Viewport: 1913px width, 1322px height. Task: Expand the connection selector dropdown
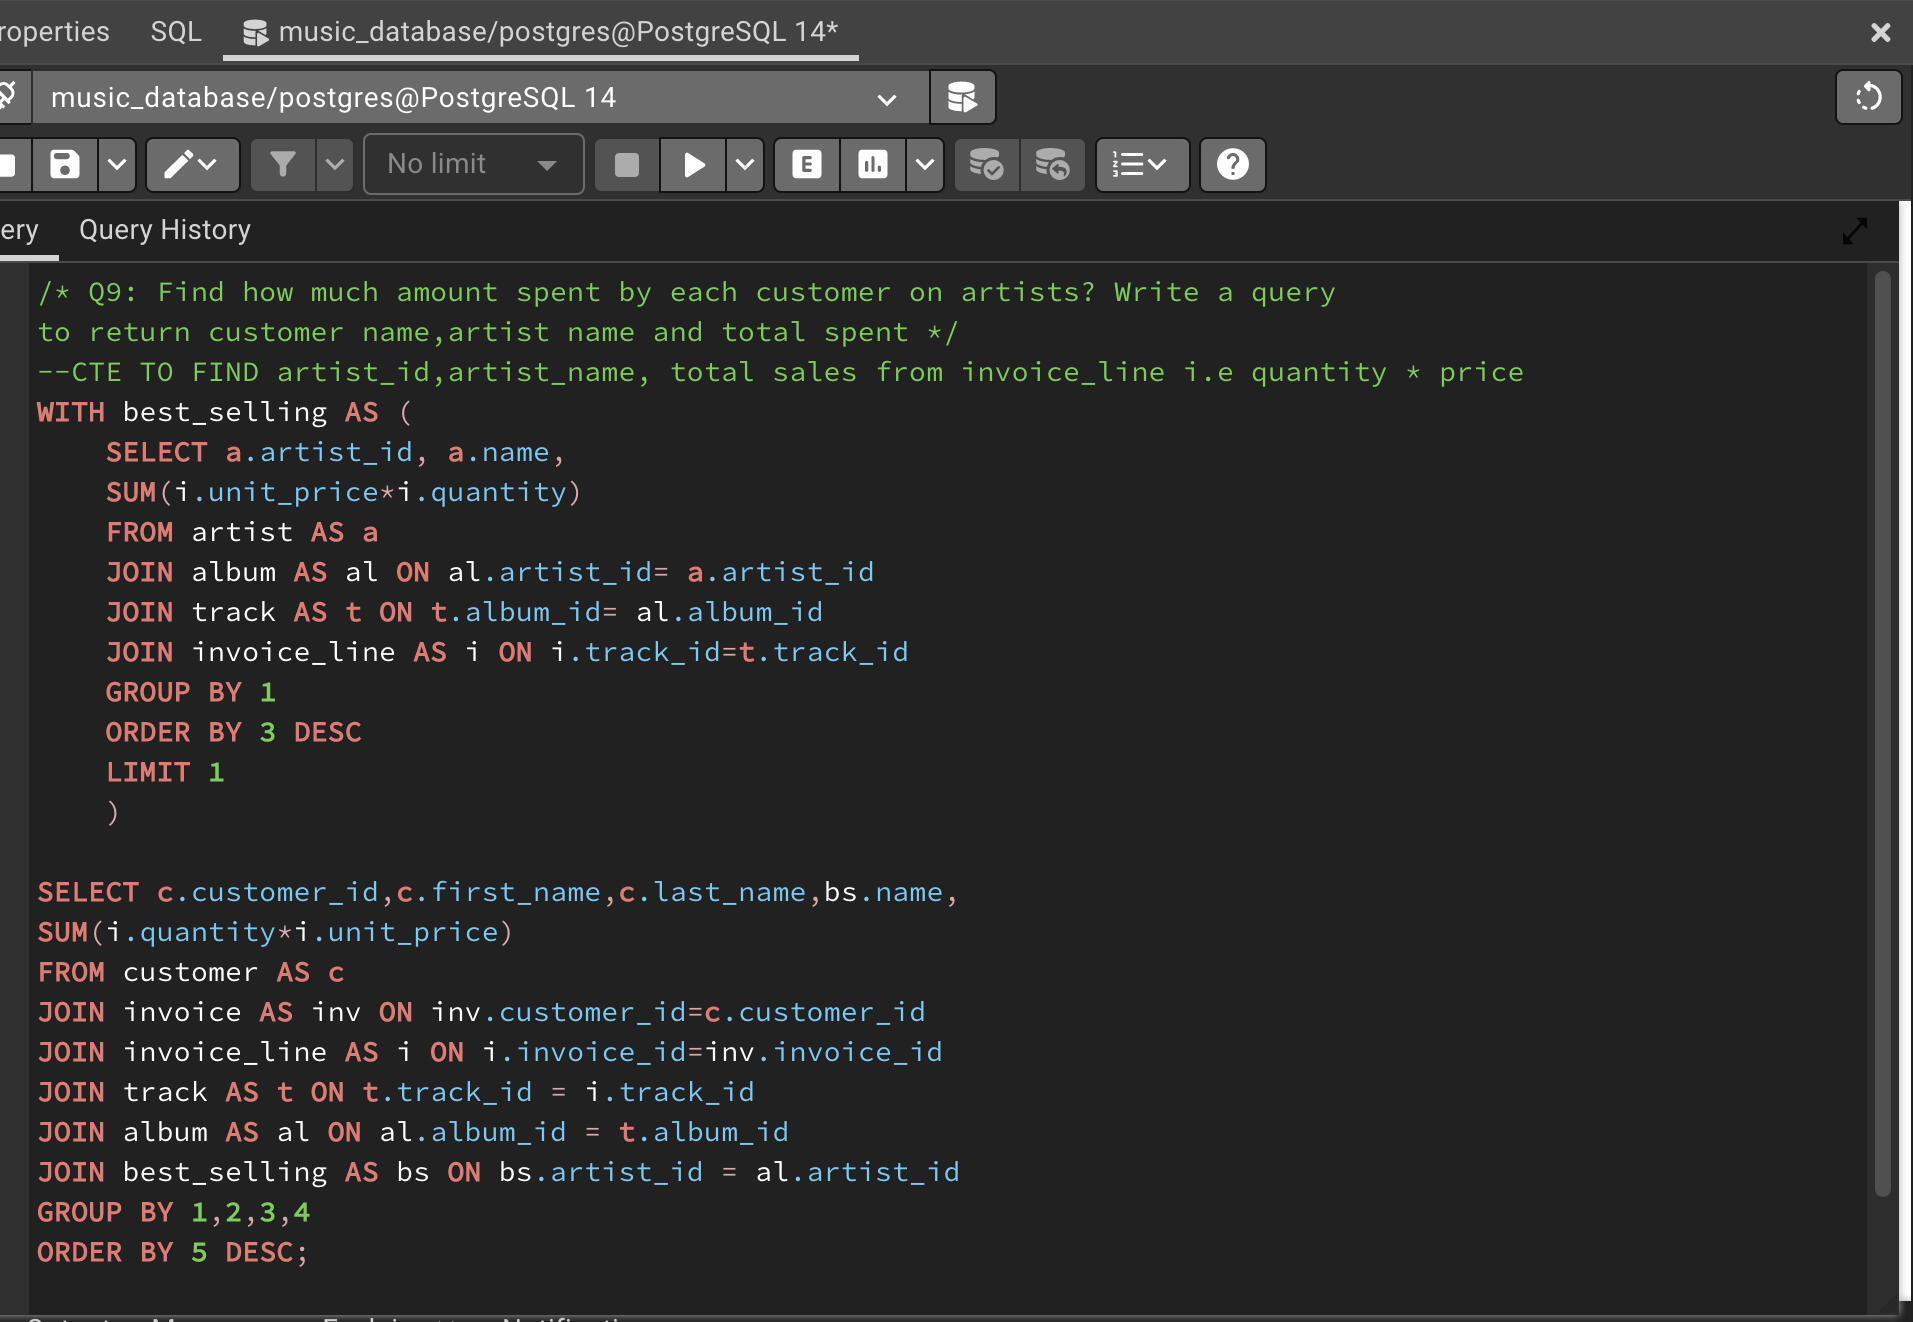click(x=886, y=98)
